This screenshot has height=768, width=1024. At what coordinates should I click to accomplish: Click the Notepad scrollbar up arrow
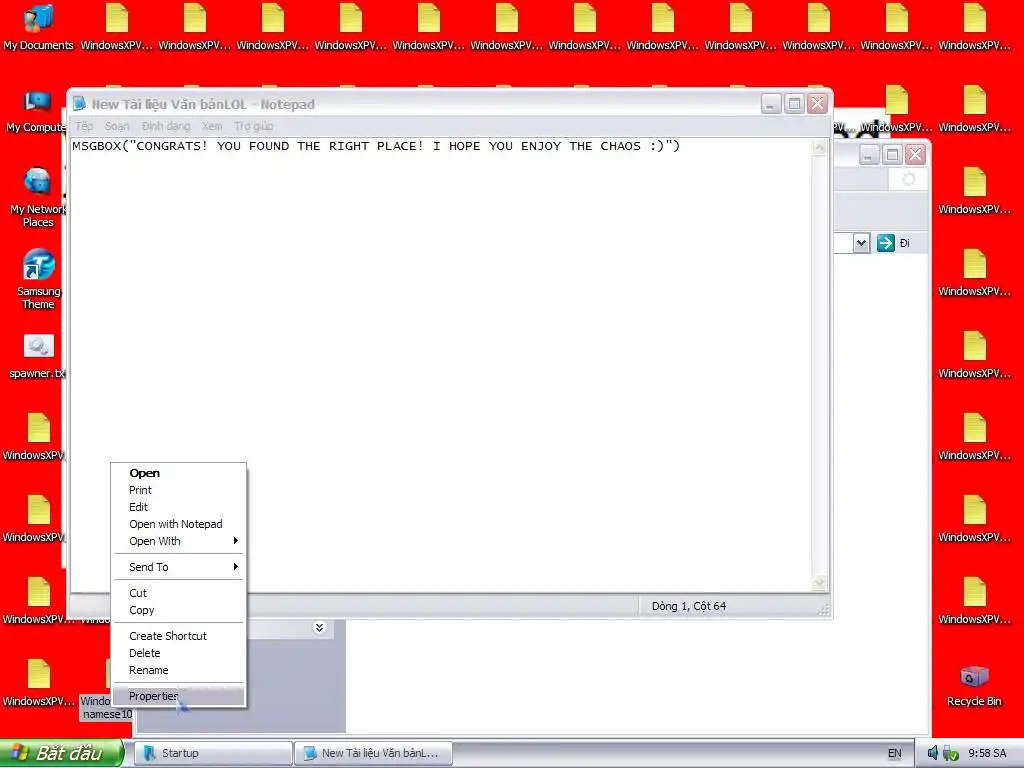pyautogui.click(x=820, y=148)
